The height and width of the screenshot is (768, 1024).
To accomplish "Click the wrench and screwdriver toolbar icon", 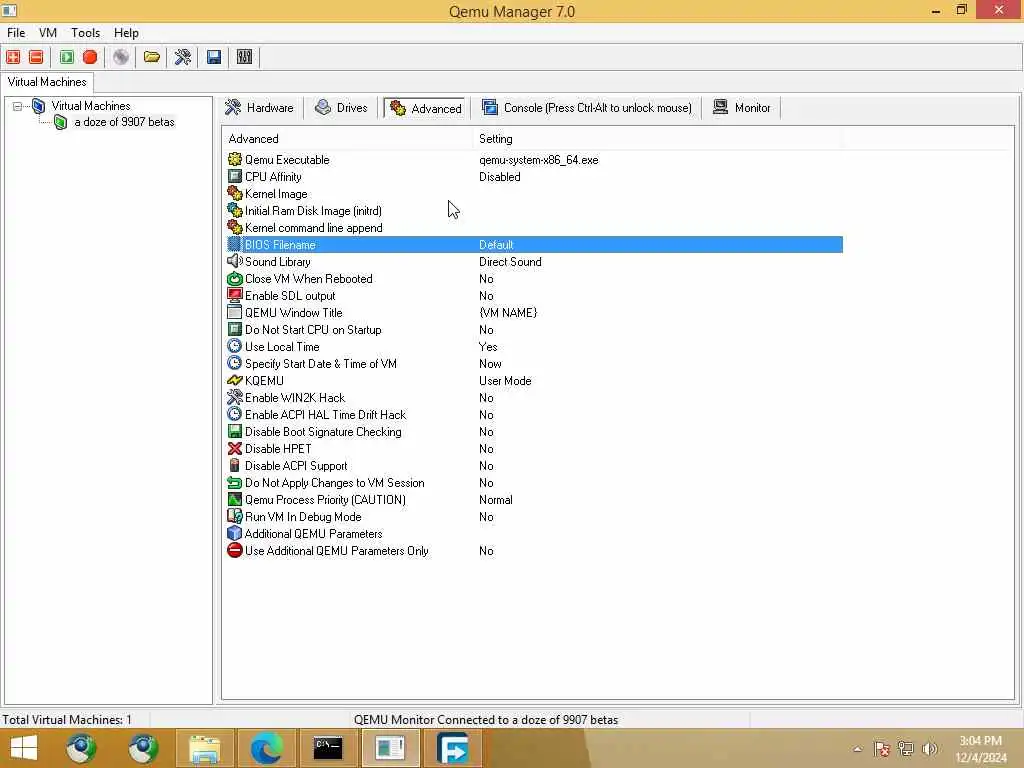I will click(182, 57).
